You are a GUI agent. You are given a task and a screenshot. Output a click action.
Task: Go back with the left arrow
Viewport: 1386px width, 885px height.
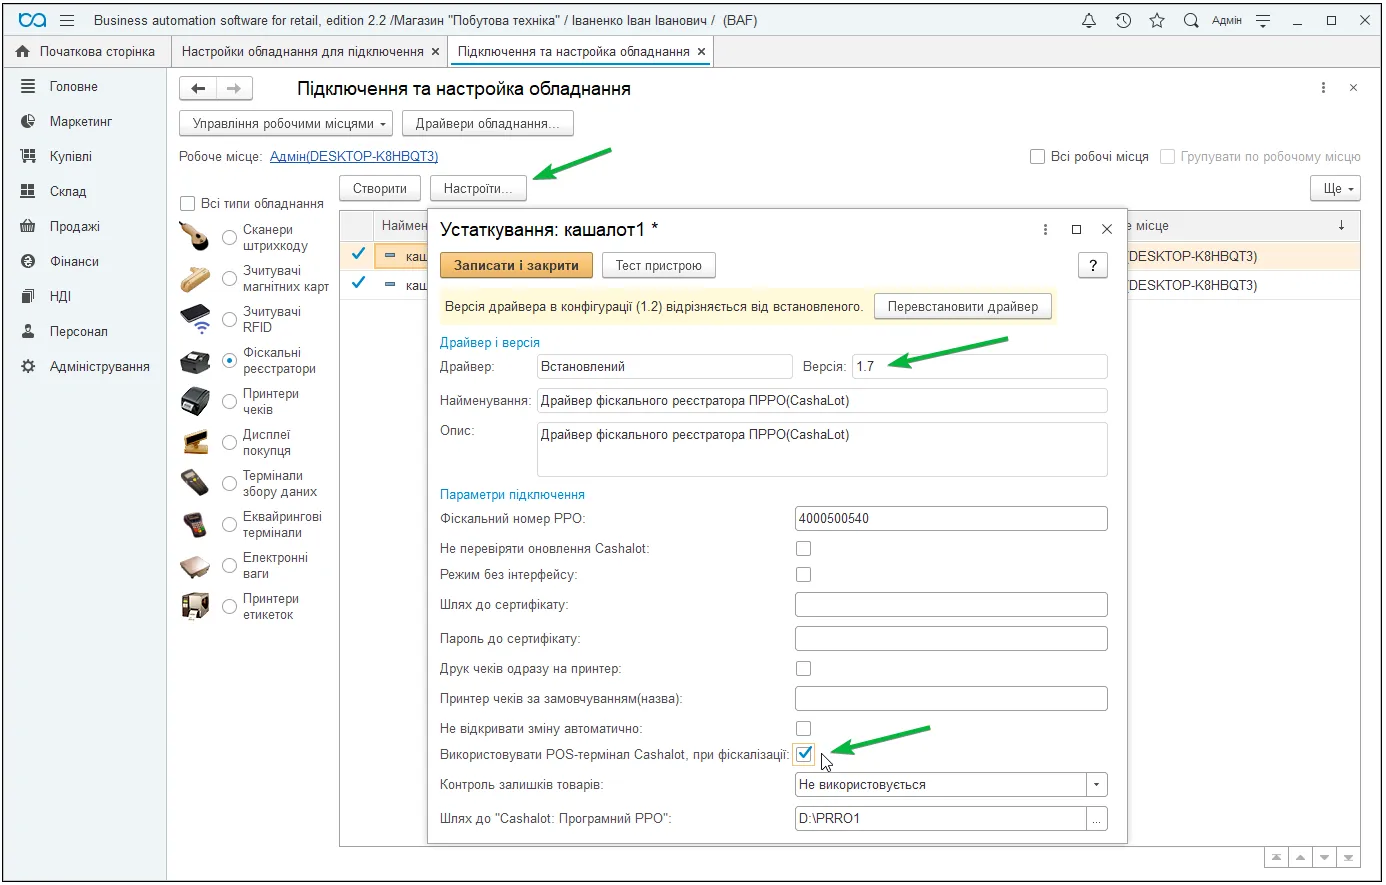(198, 89)
